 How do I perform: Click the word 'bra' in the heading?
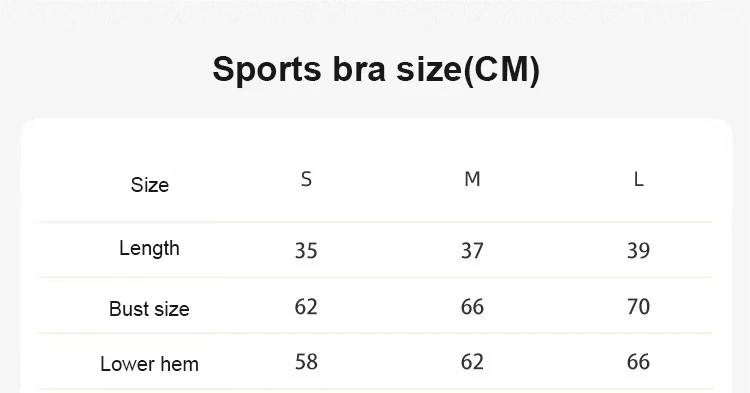coord(359,70)
